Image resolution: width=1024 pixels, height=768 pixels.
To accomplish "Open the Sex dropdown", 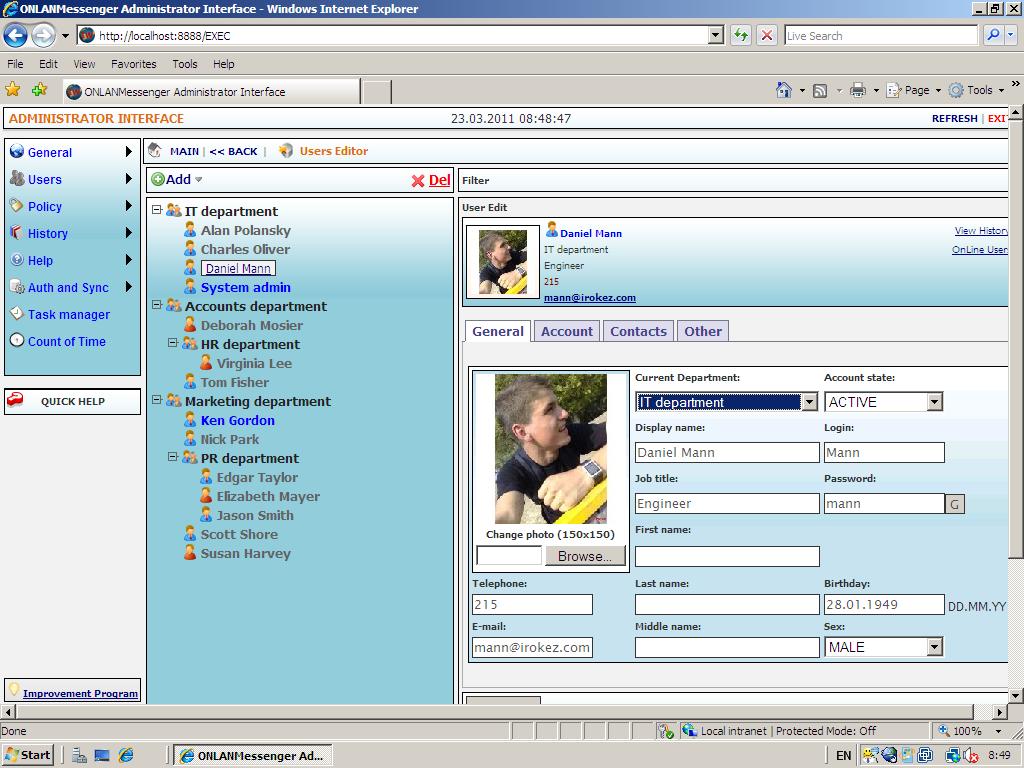I will pyautogui.click(x=934, y=647).
